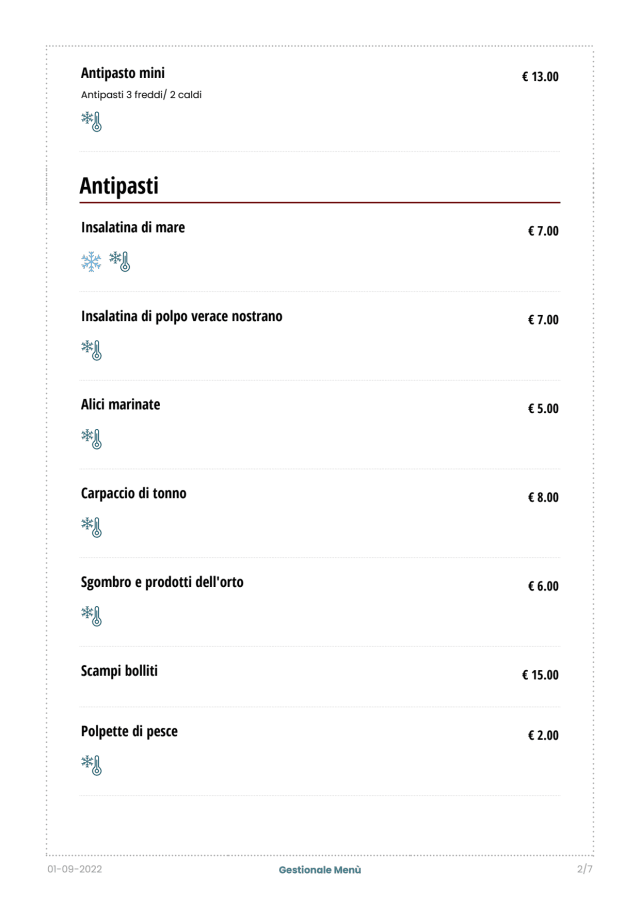Click the large snowflake icon under Insalatina di mare
This screenshot has width=640, height=905.
click(x=92, y=262)
